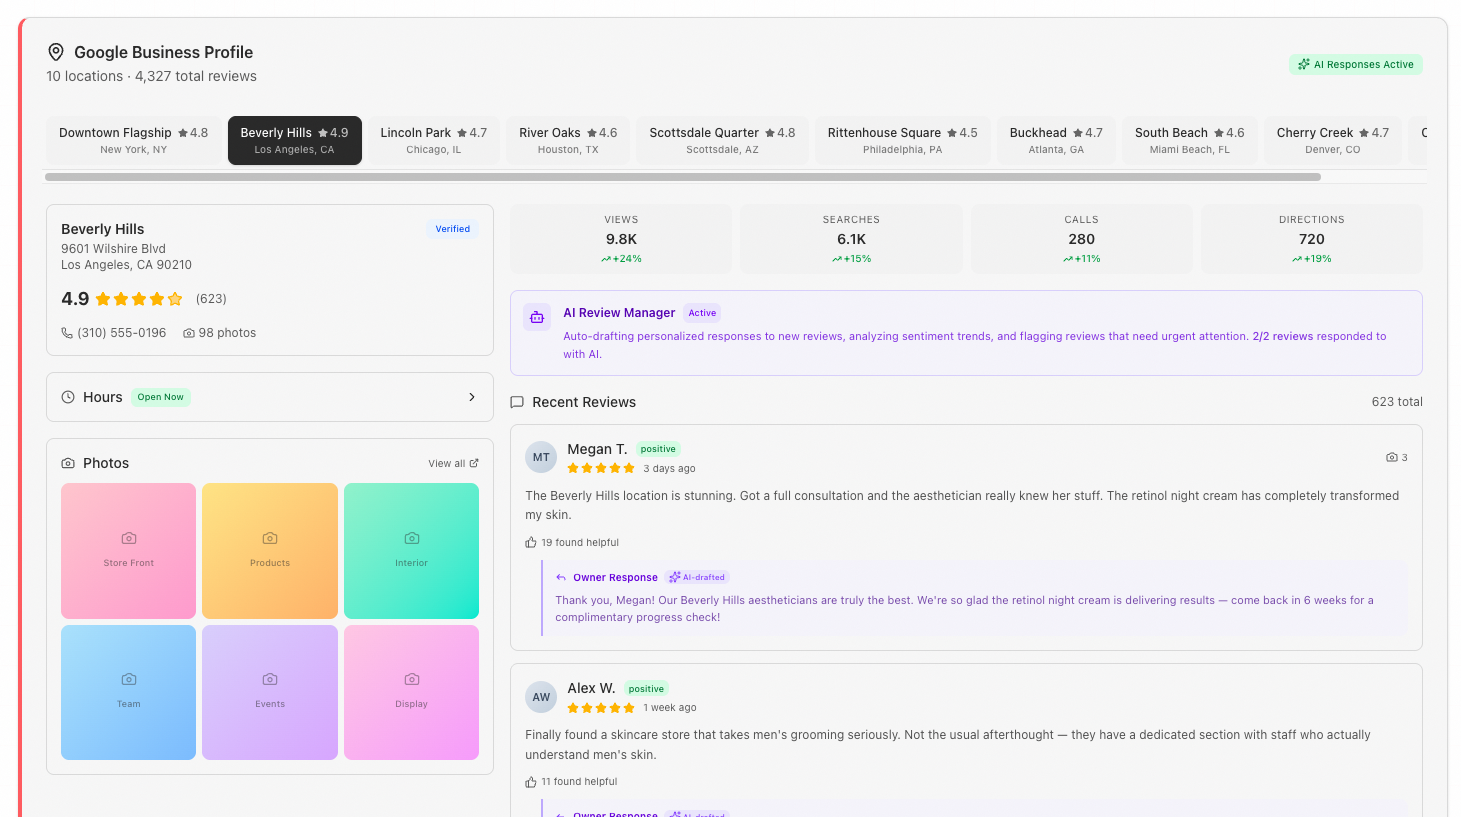Open the Interior photo thumbnail
Viewport: 1461px width, 817px height.
point(411,551)
